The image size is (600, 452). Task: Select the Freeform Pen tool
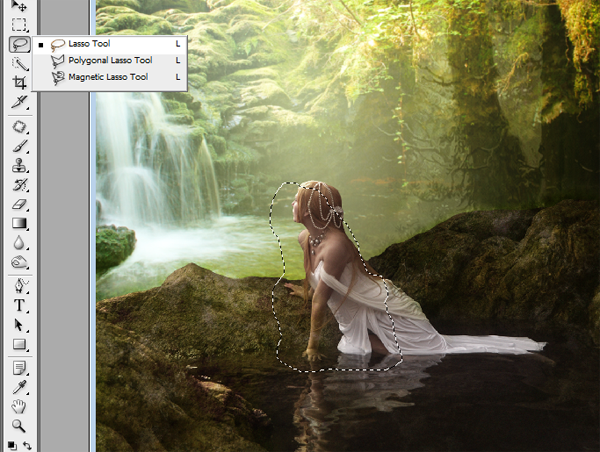(19, 286)
